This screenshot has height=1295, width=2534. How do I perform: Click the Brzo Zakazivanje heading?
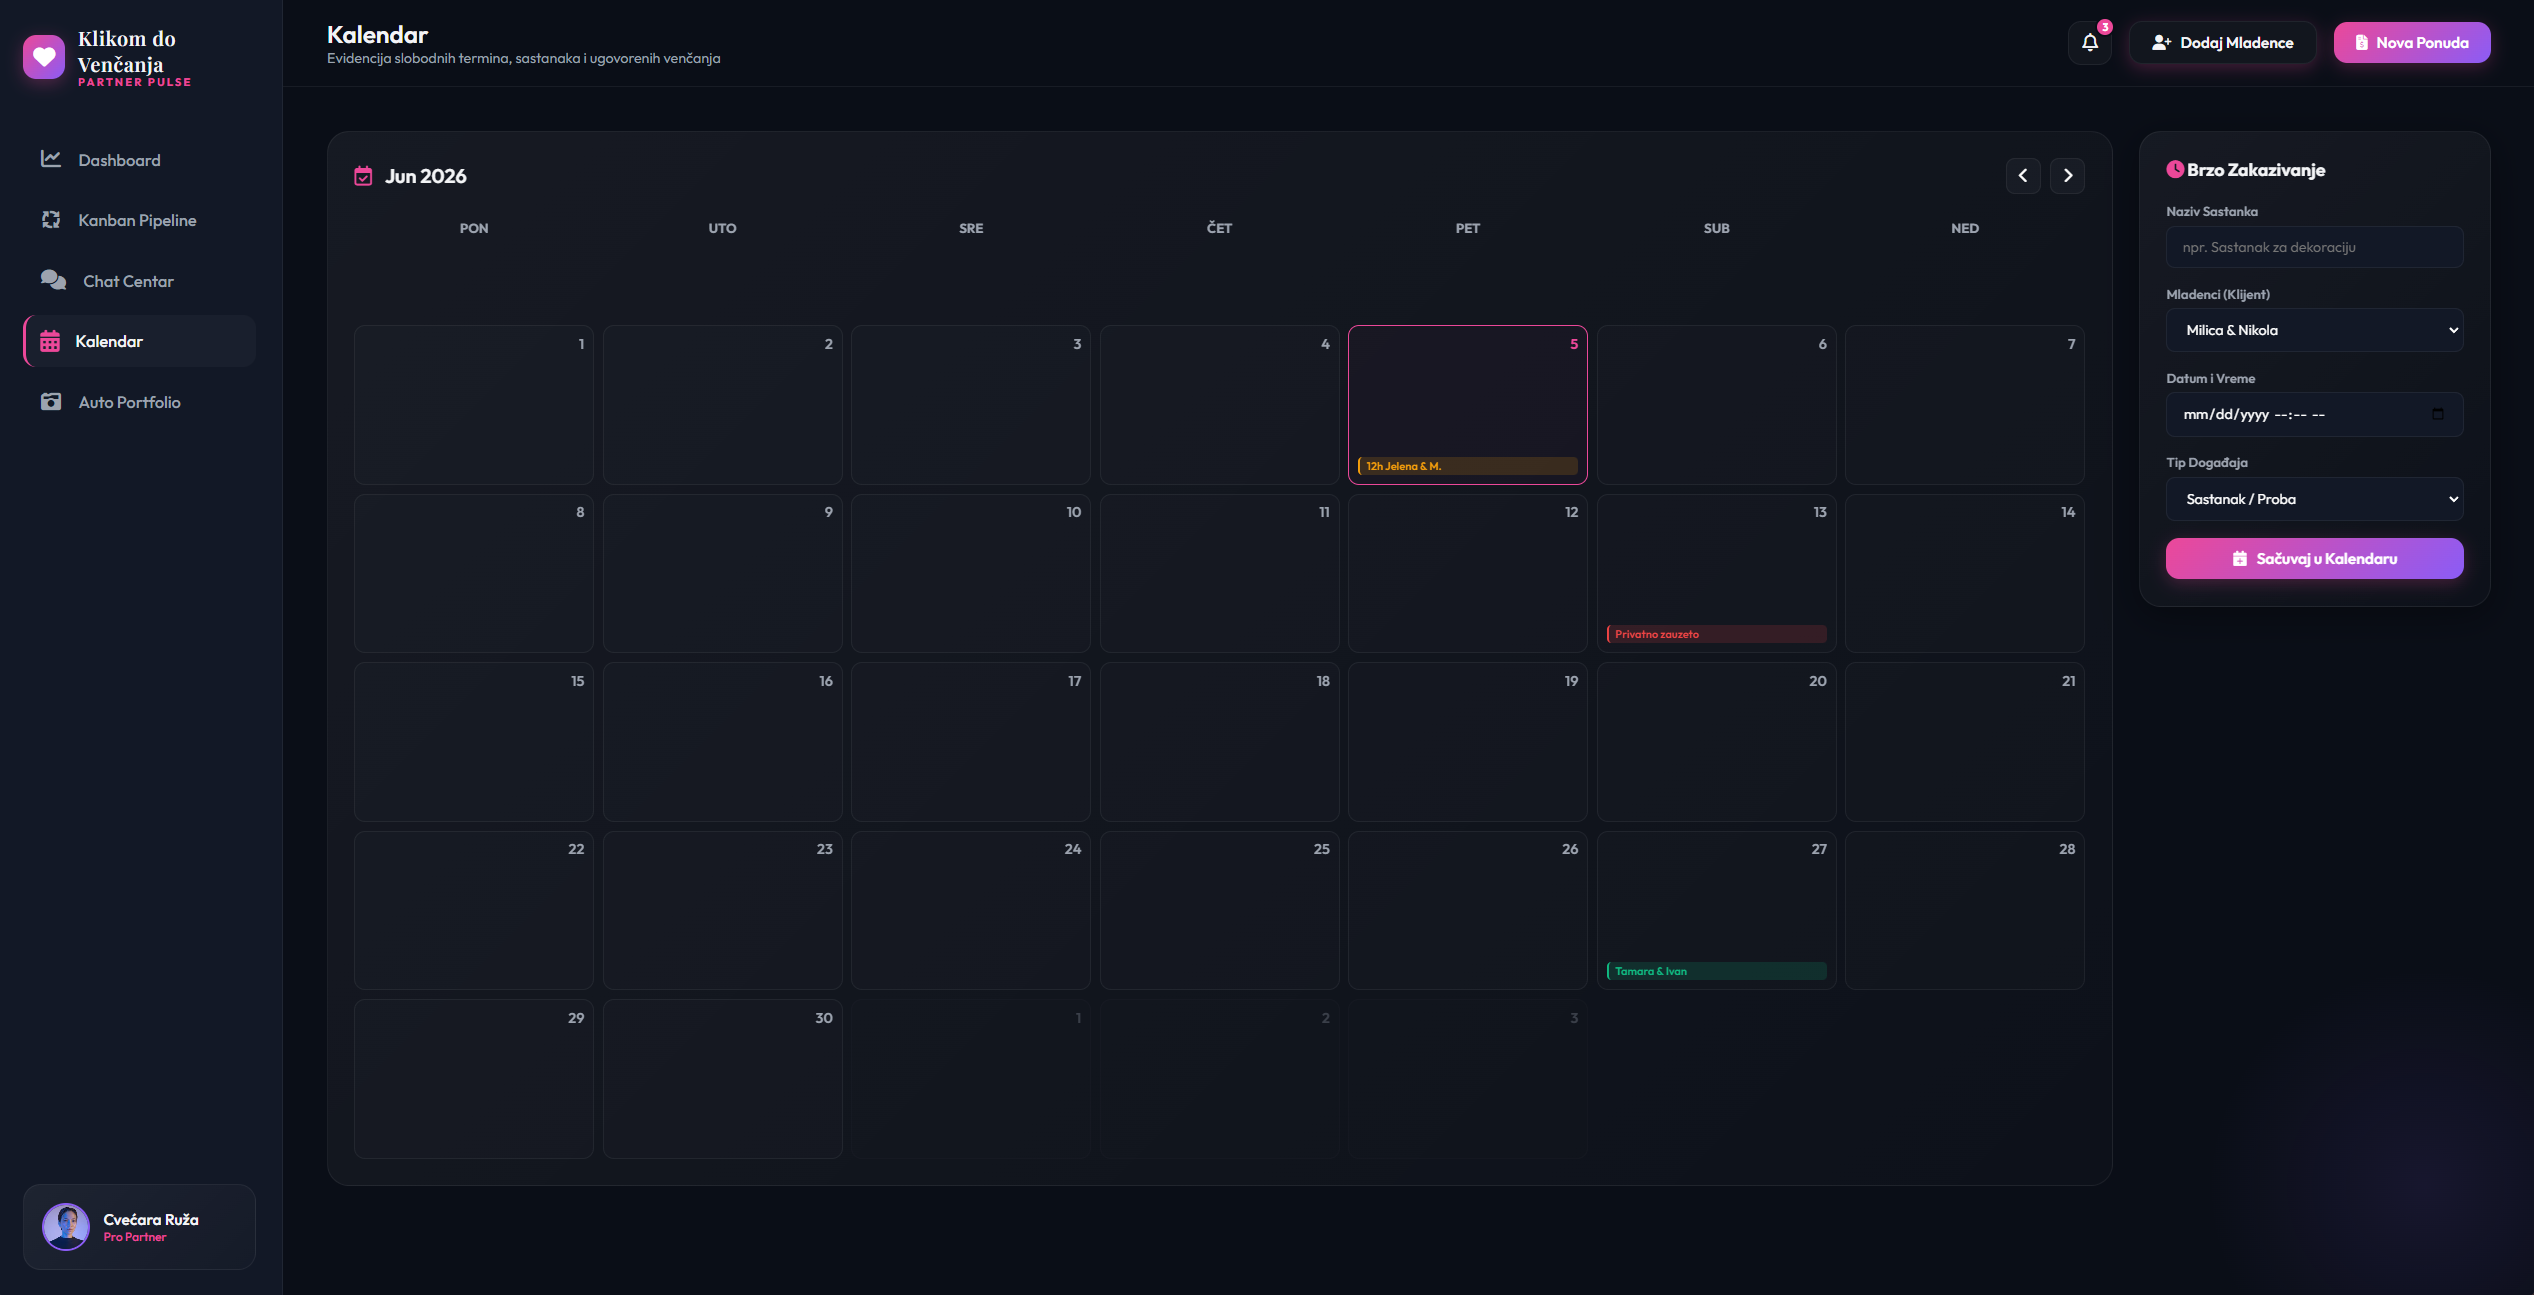[x=2256, y=170]
